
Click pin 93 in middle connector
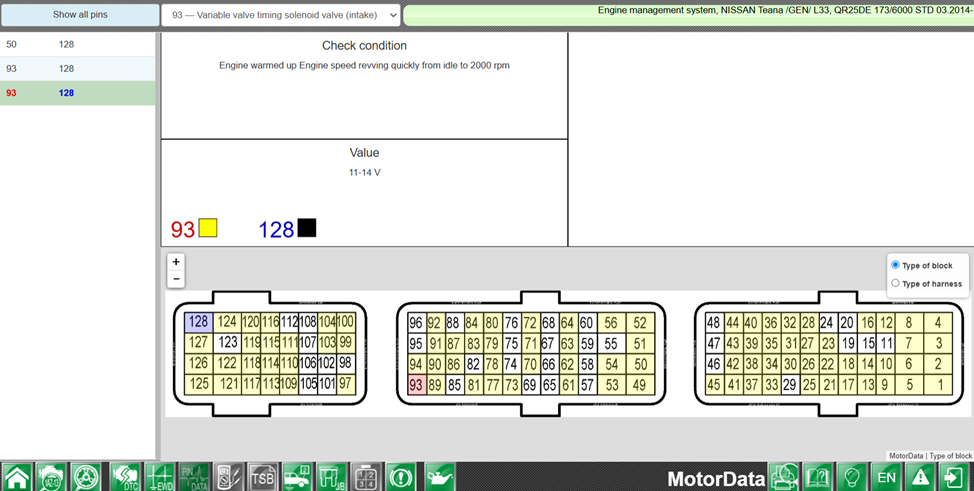click(x=416, y=385)
